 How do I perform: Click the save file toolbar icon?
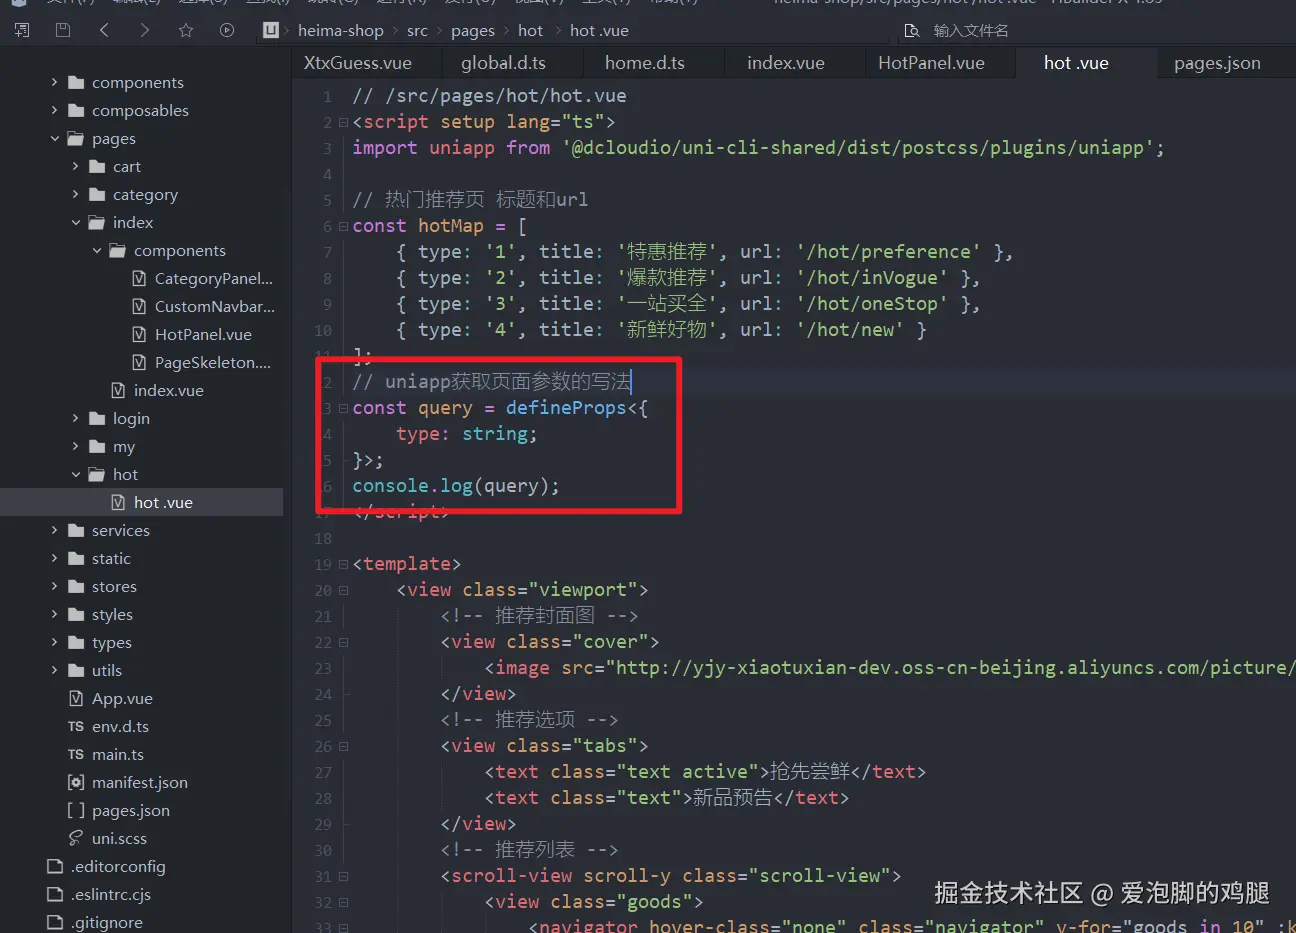[63, 30]
